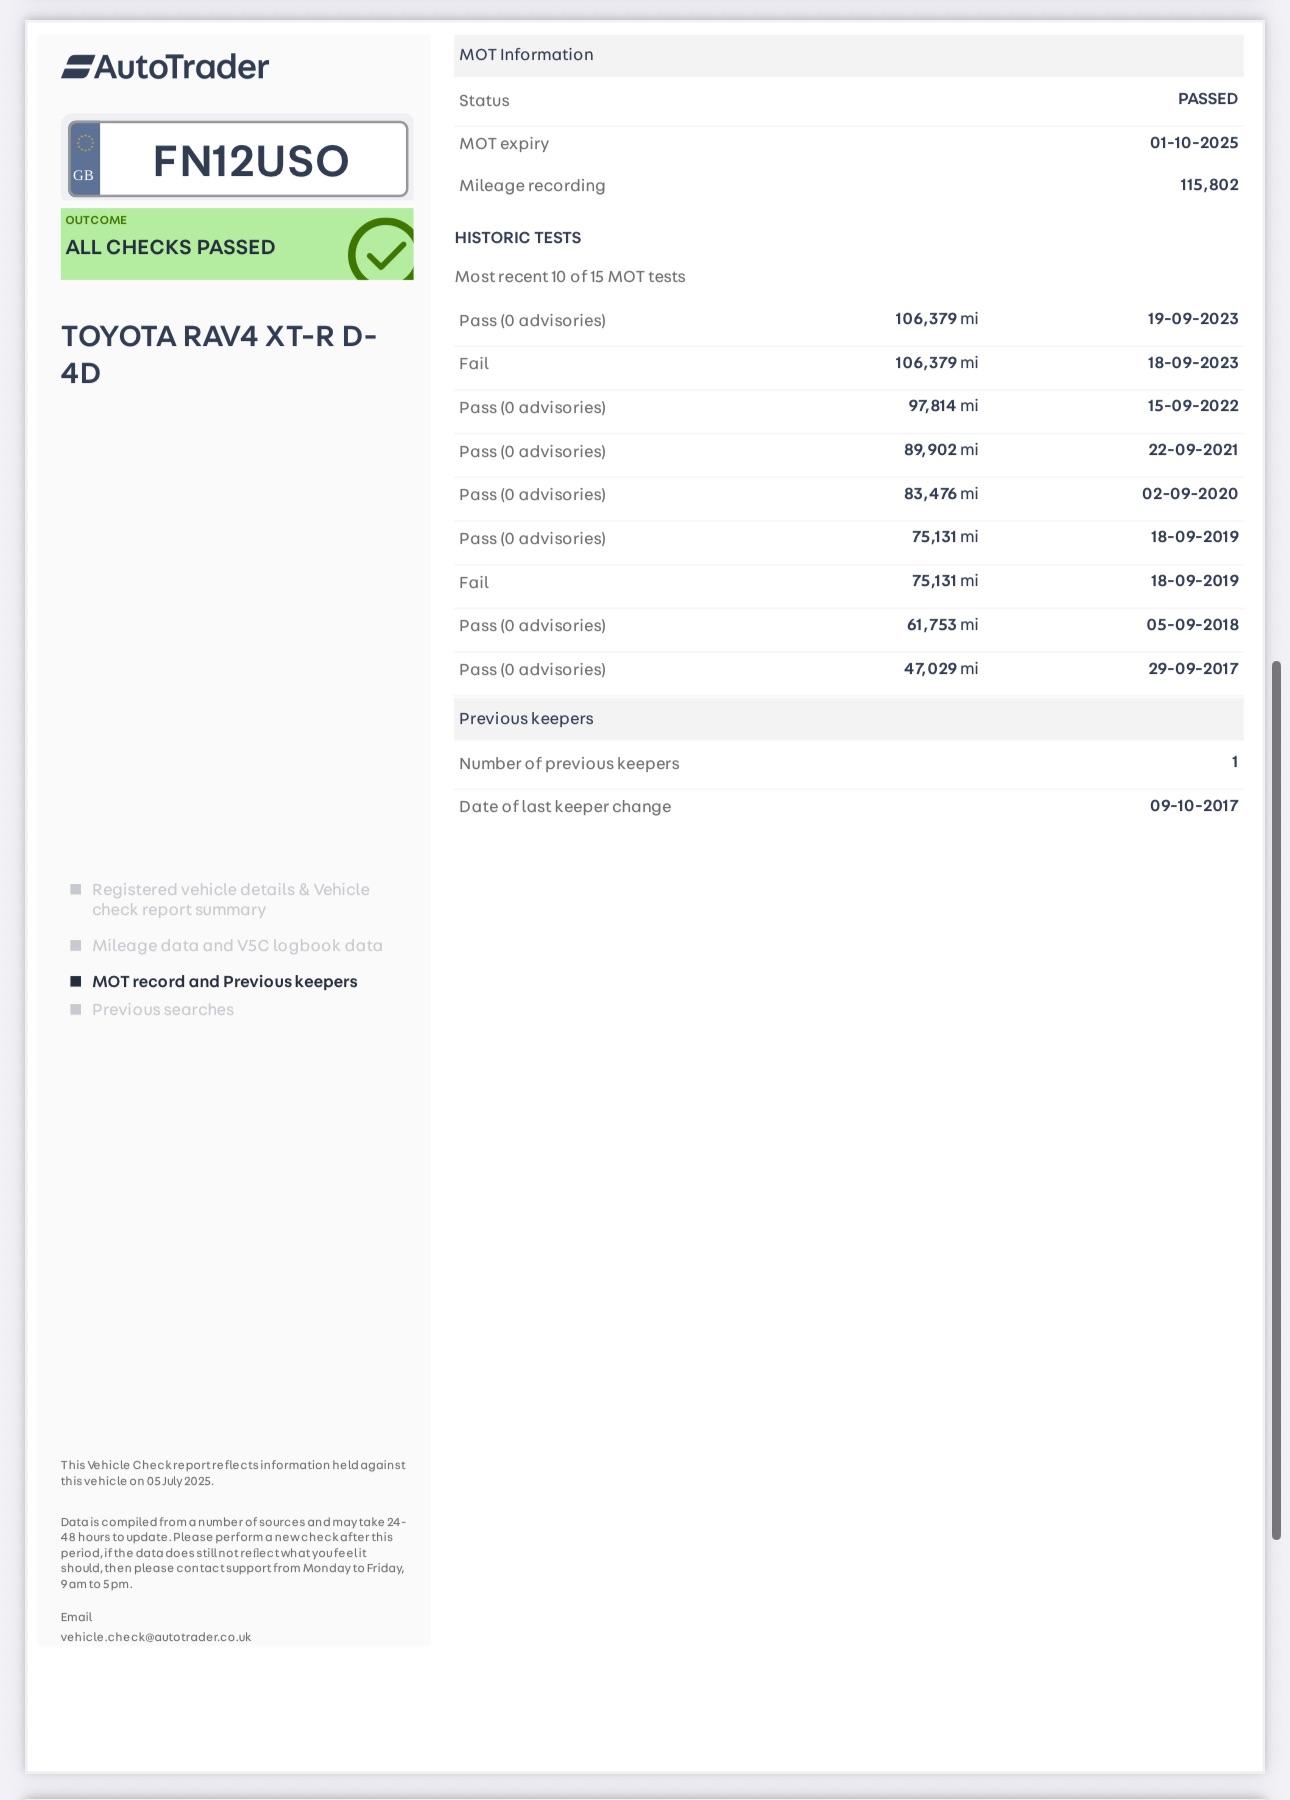Click 'Date of last keeper change' label
Viewport: 1290px width, 1800px height.
click(565, 806)
